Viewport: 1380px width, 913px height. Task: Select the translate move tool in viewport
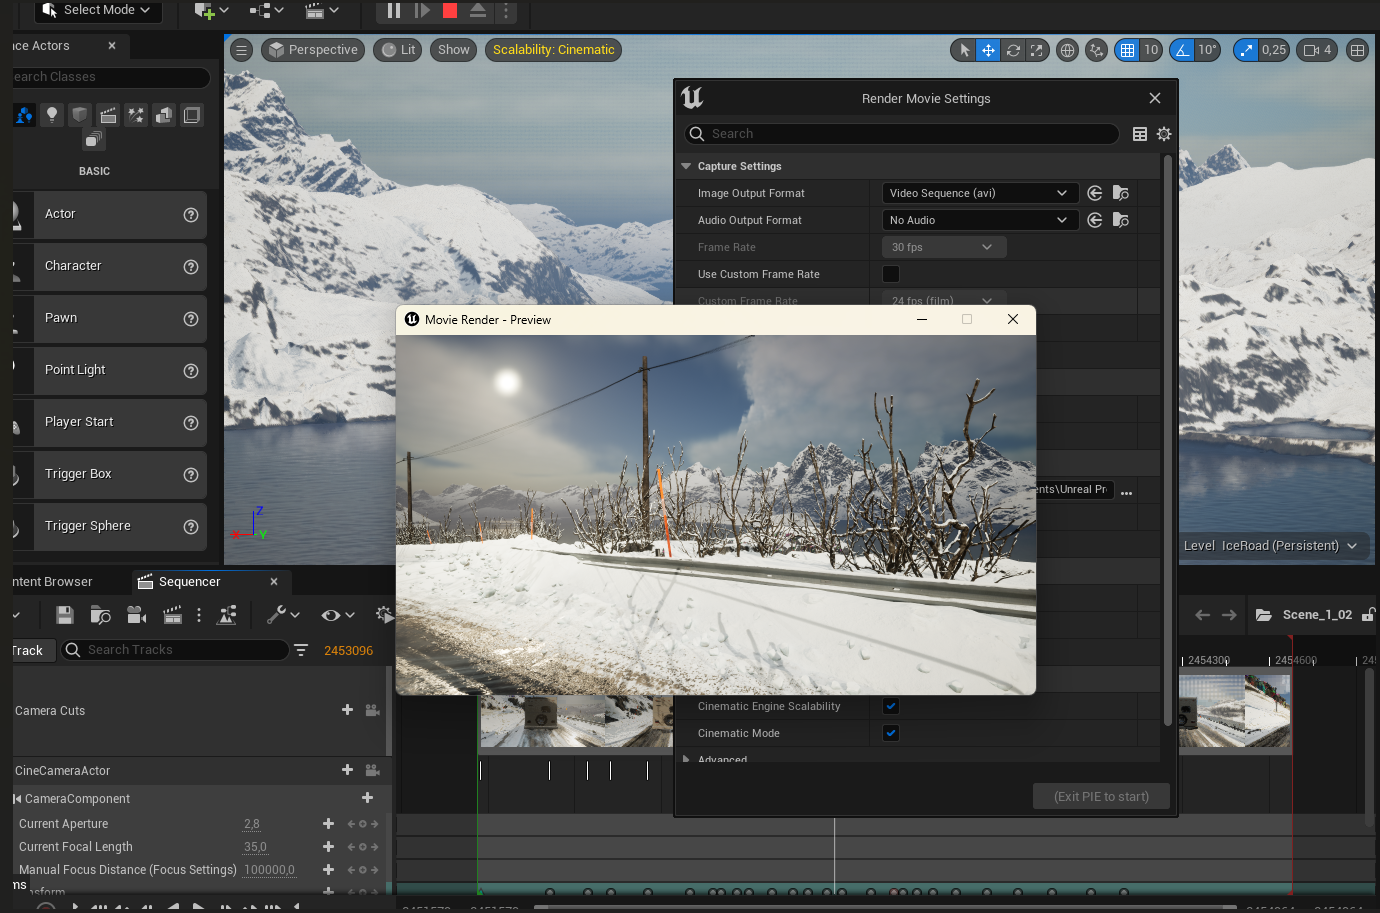988,50
